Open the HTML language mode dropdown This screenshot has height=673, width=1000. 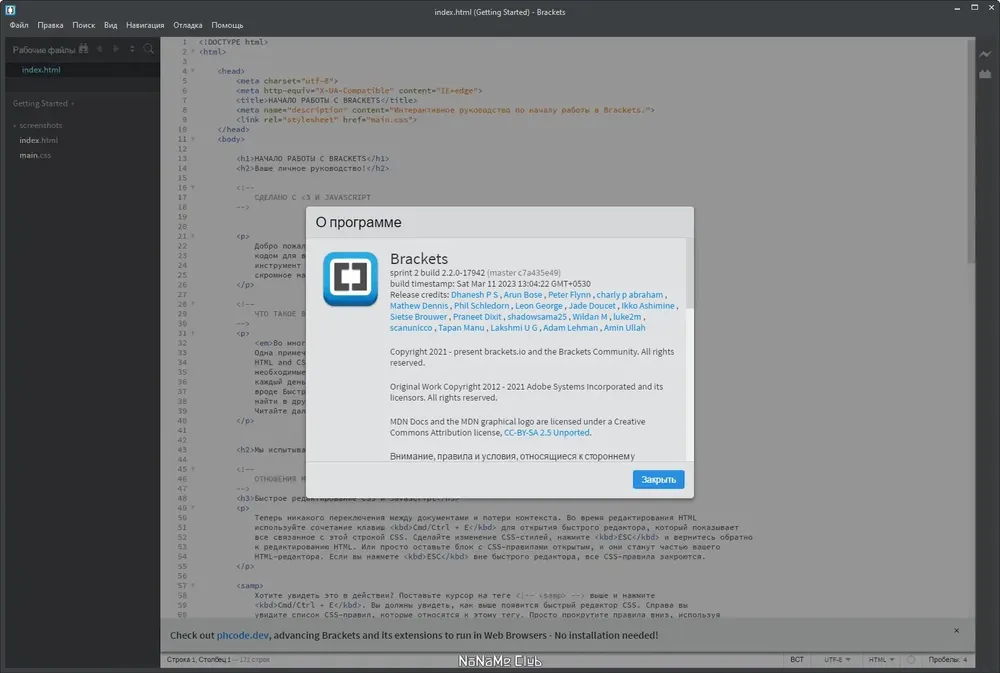pyautogui.click(x=881, y=660)
